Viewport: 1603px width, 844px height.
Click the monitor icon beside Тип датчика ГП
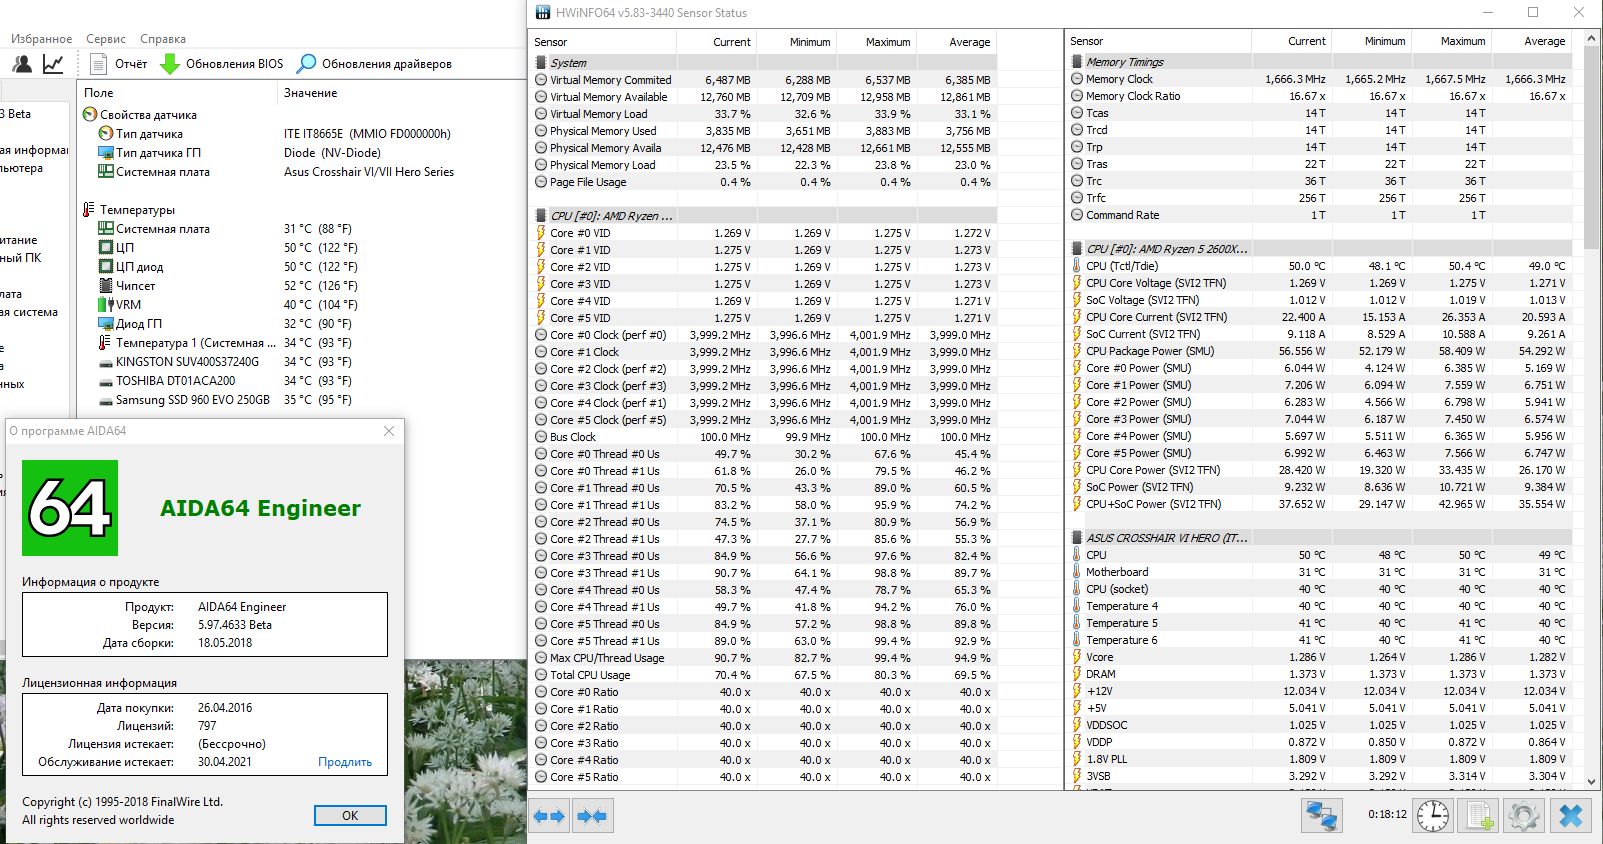106,153
